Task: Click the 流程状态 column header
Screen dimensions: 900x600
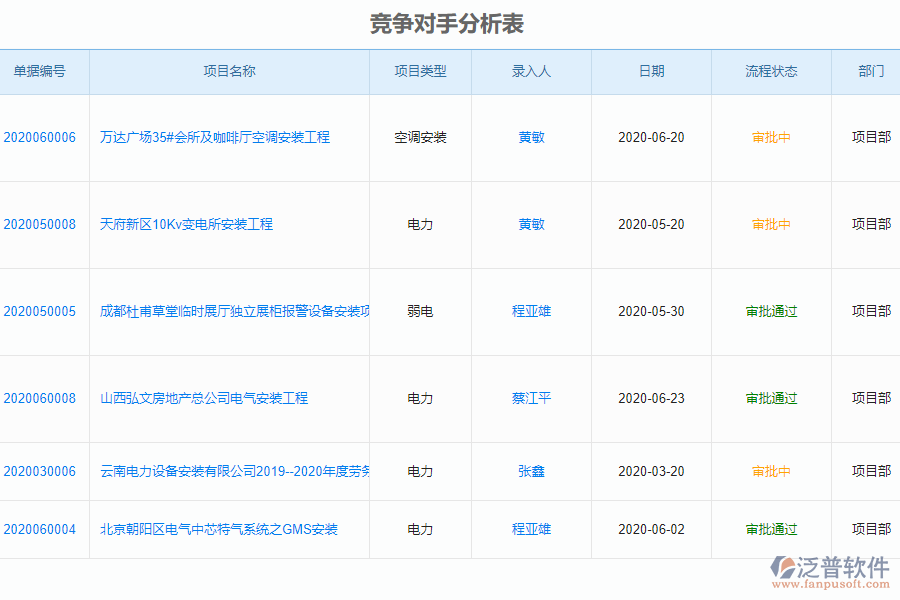Action: pyautogui.click(x=771, y=71)
